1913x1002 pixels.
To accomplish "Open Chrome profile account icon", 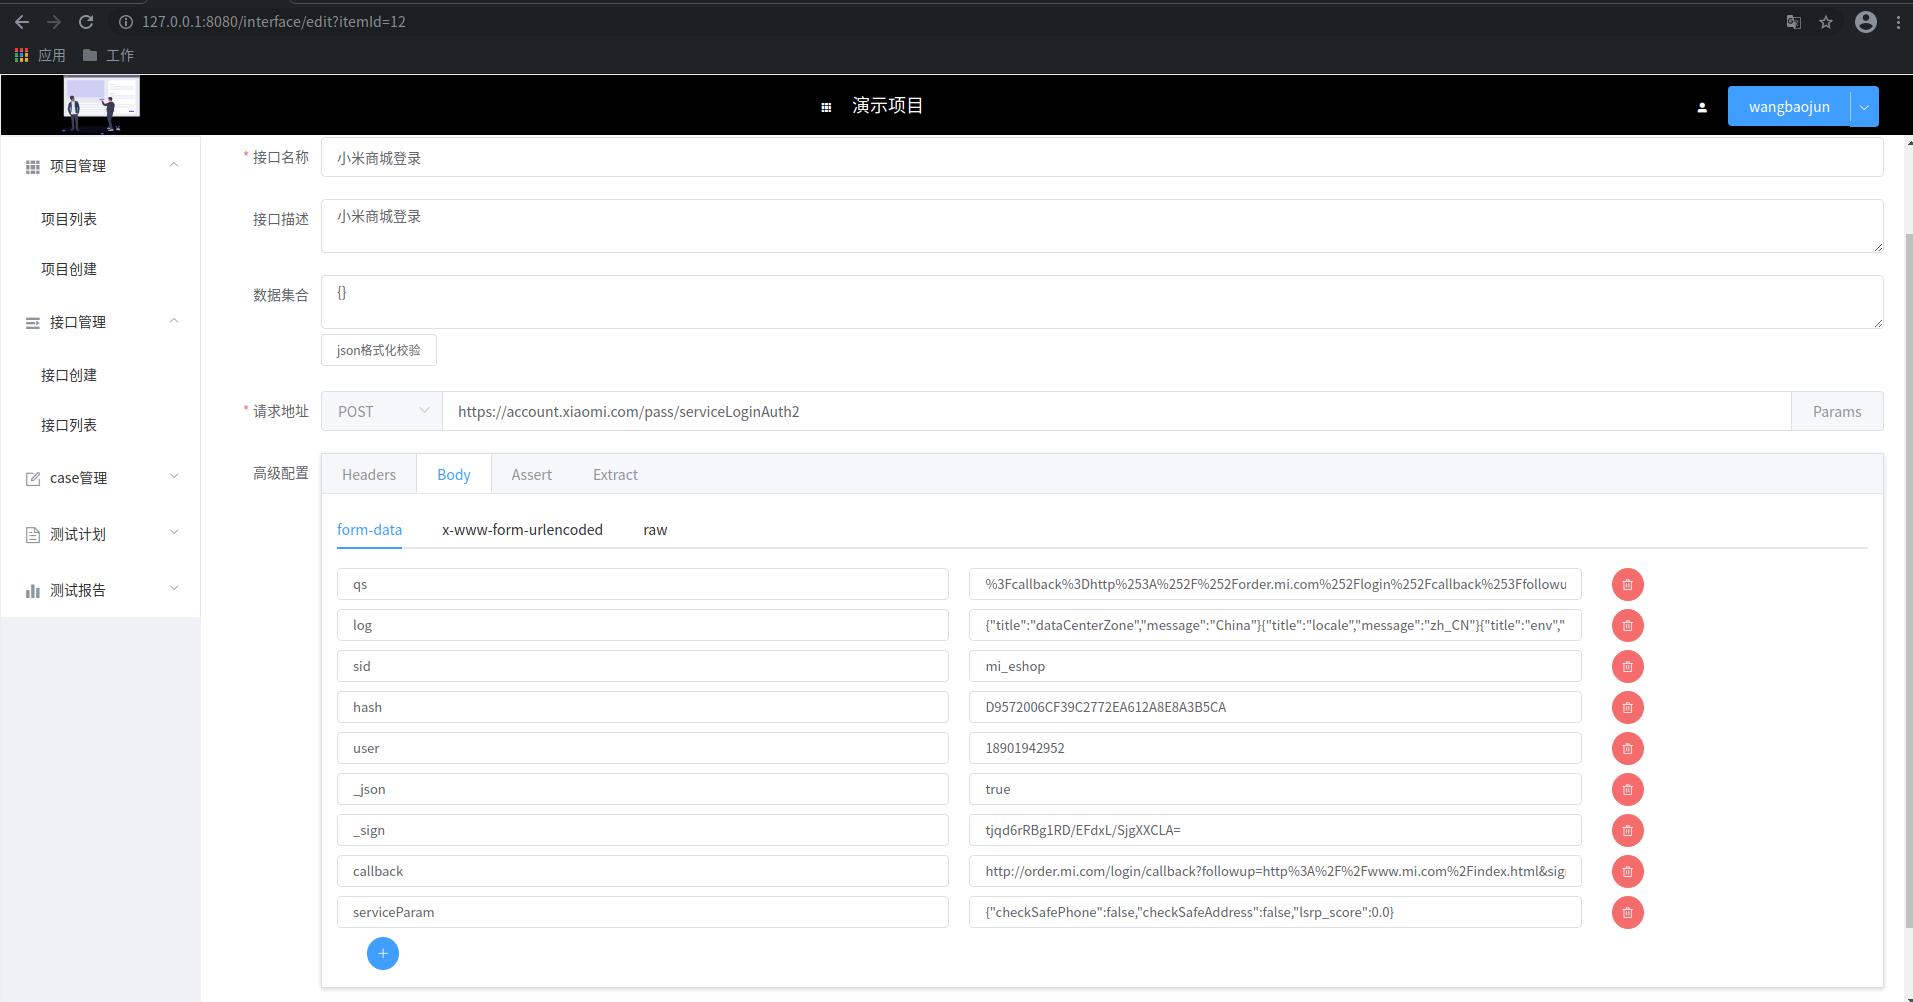I will coord(1866,22).
